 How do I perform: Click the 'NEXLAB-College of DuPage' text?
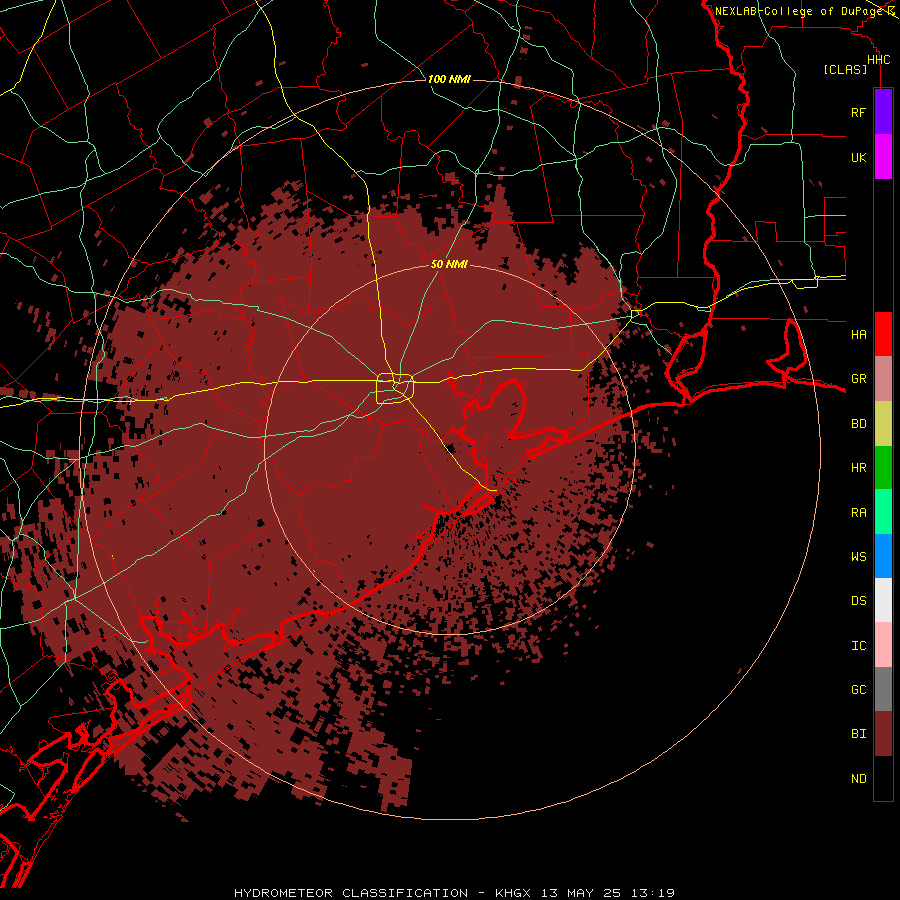(x=799, y=11)
